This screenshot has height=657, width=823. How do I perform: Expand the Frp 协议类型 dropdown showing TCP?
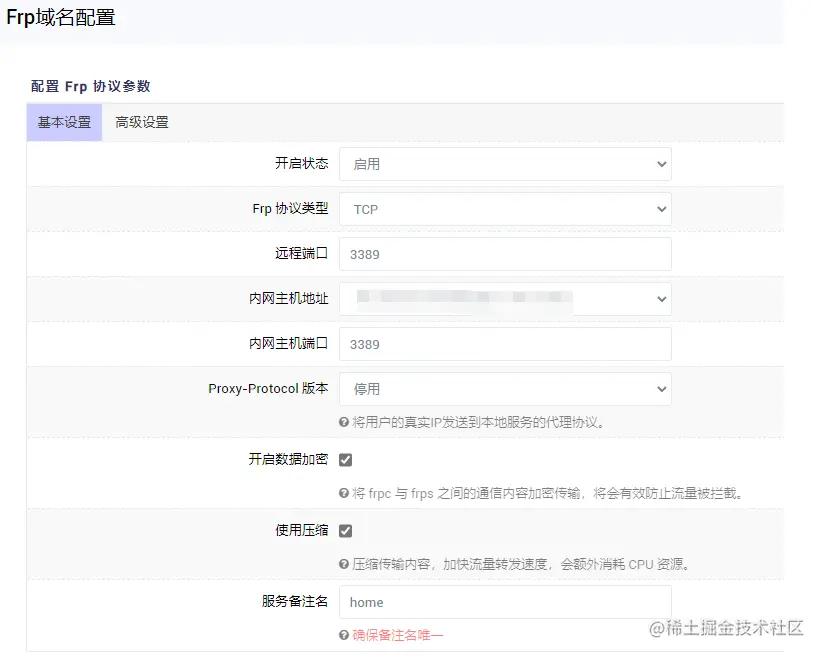coord(505,209)
